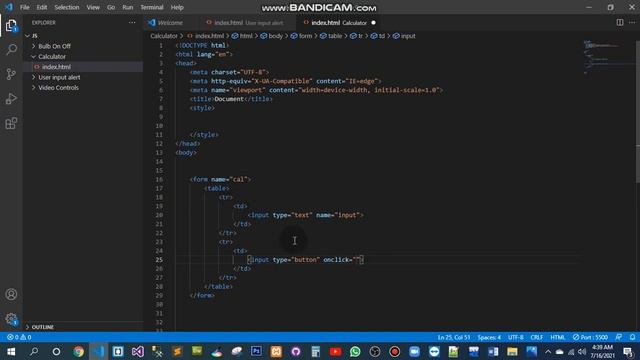Image resolution: width=640 pixels, height=360 pixels.
Task: Click Port : 5500 Live Server status
Action: click(x=590, y=337)
